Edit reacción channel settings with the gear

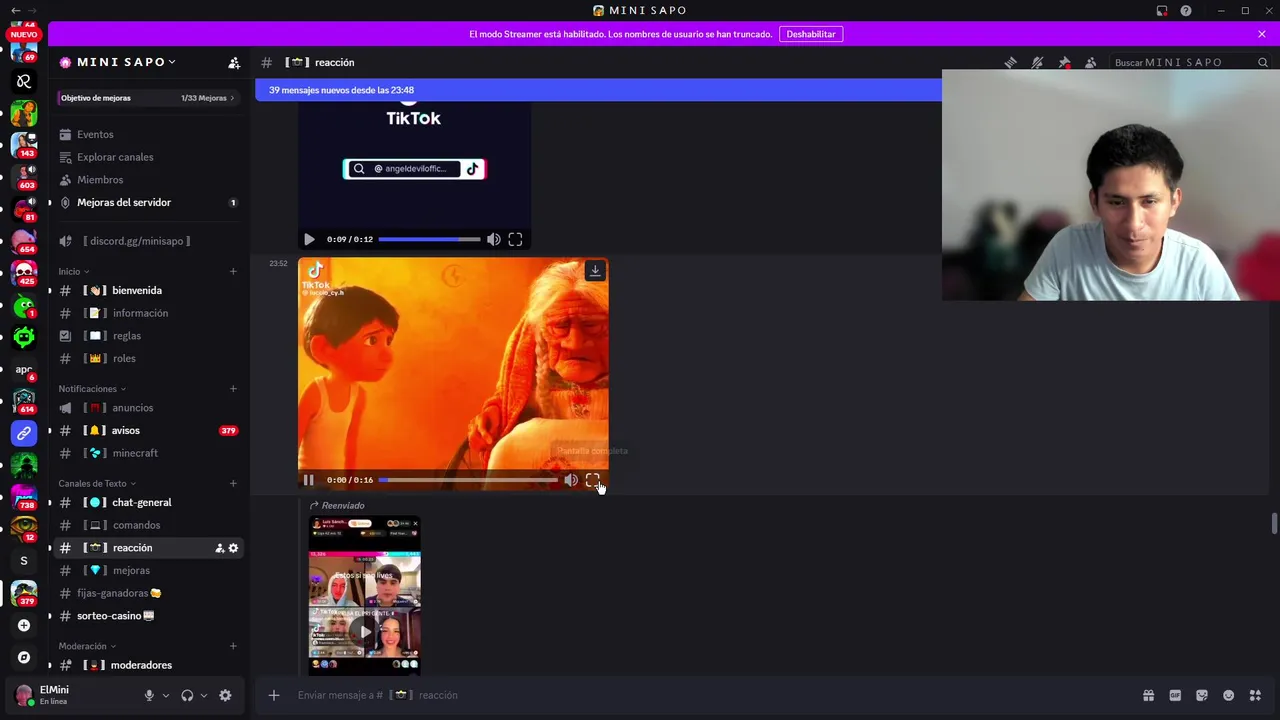tap(234, 548)
